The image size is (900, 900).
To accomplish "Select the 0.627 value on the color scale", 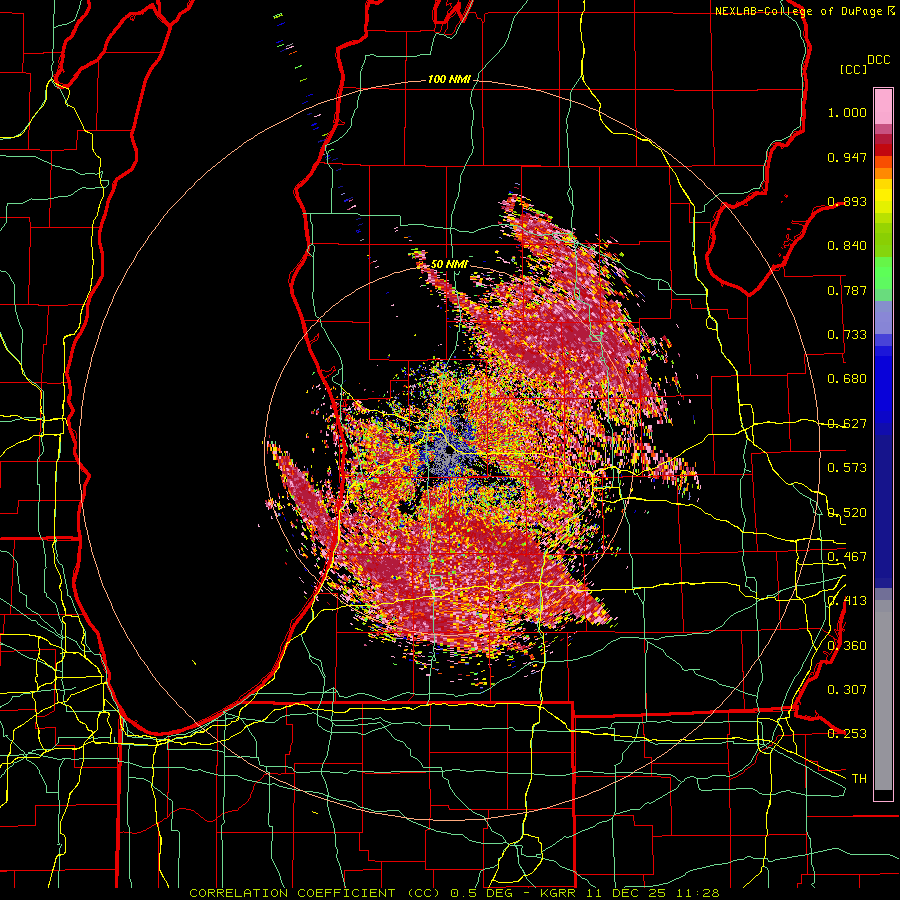I will click(847, 424).
